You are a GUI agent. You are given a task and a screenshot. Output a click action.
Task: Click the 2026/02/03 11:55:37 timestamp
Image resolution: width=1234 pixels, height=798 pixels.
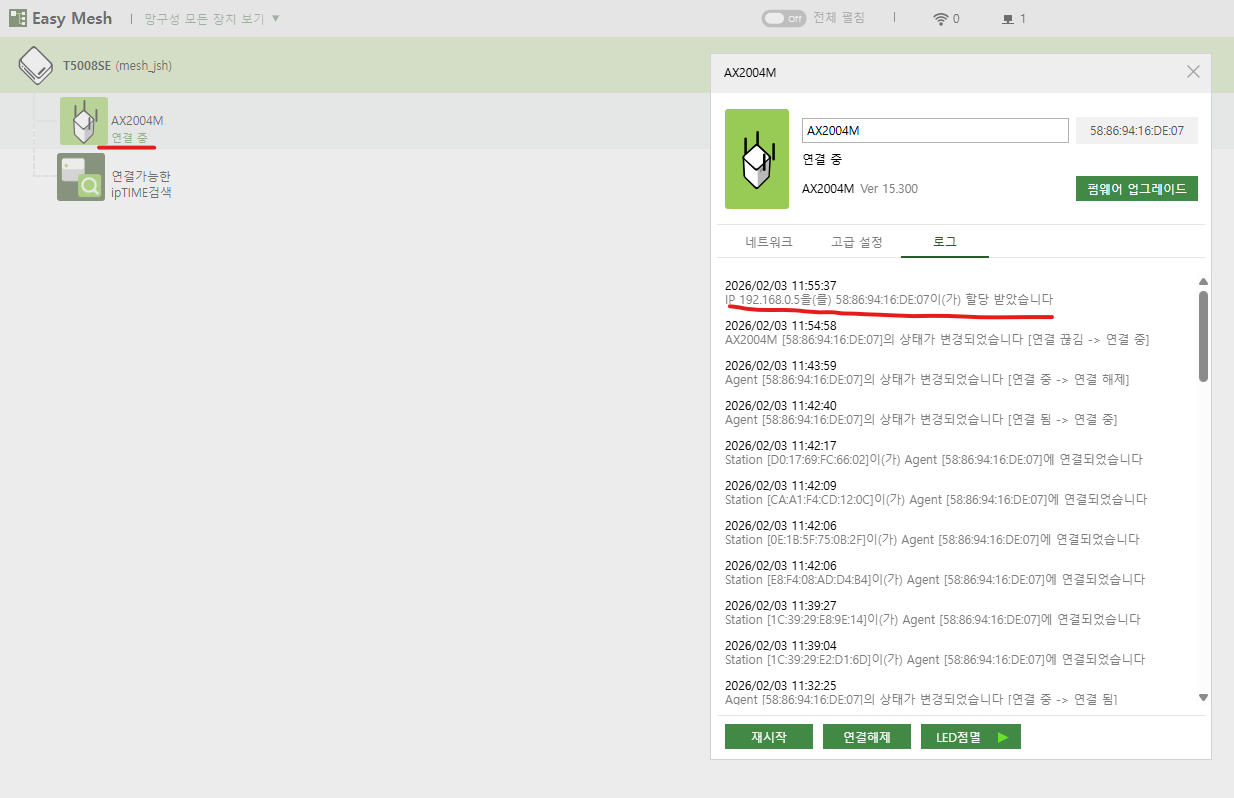pos(781,286)
